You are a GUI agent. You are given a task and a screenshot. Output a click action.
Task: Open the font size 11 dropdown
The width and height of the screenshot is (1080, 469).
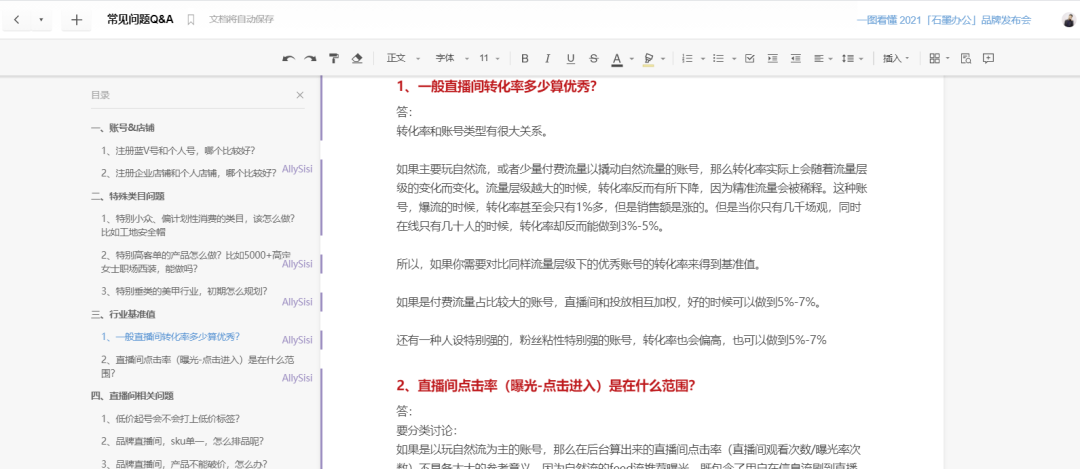(490, 59)
